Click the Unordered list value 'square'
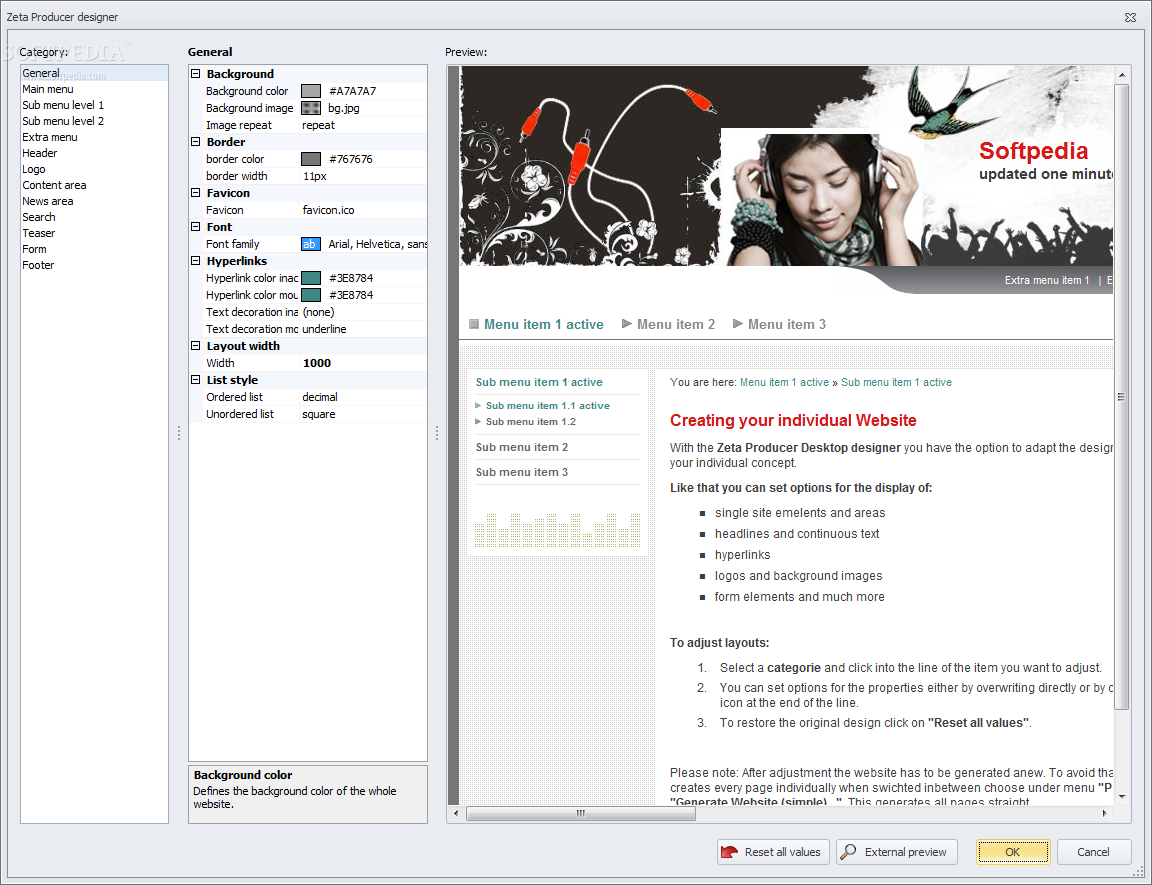The width and height of the screenshot is (1152, 885). click(x=318, y=414)
